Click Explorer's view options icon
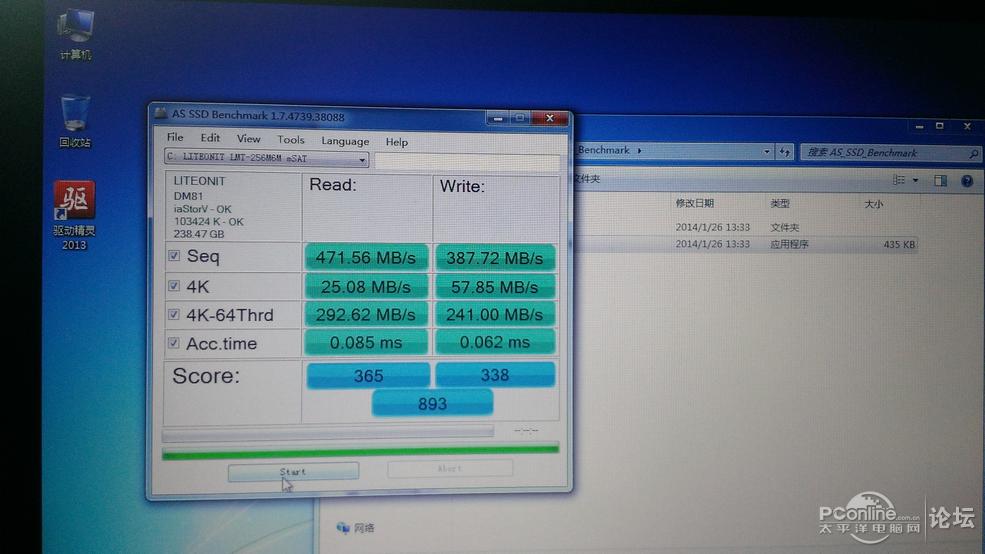This screenshot has height=554, width=985. 899,180
